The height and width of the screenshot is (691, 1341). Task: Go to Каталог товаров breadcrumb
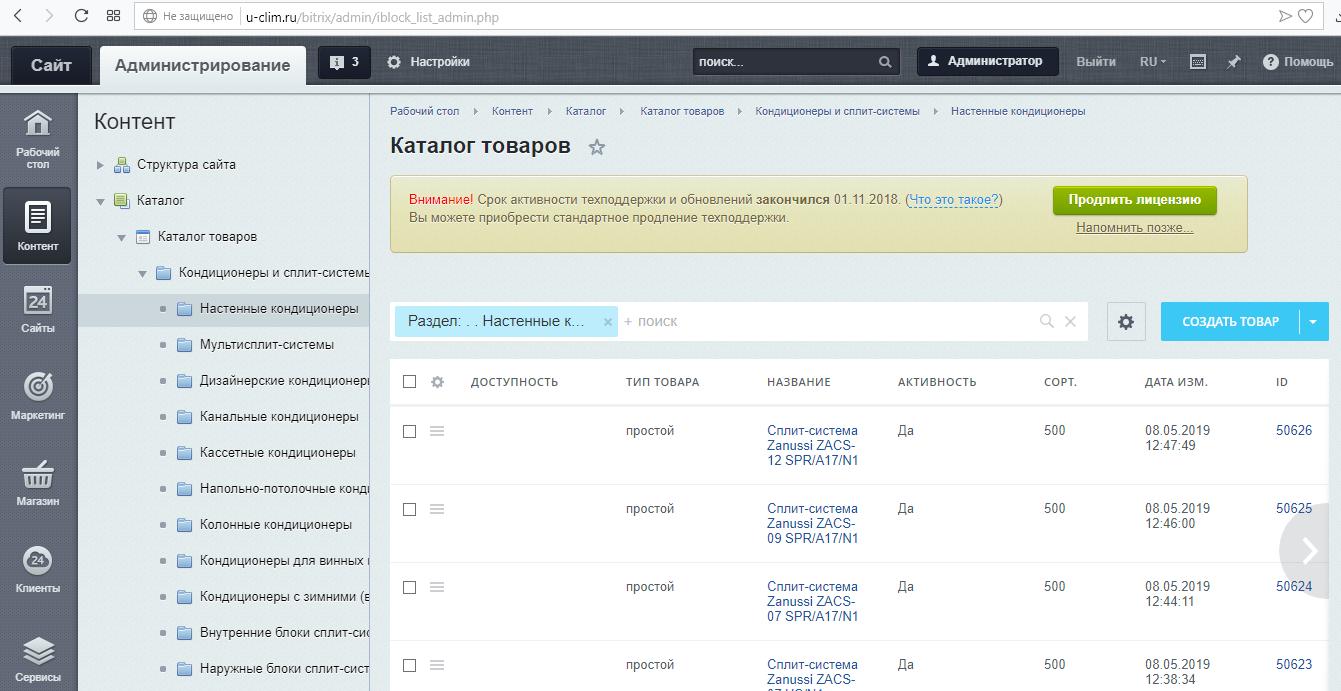pyautogui.click(x=682, y=111)
